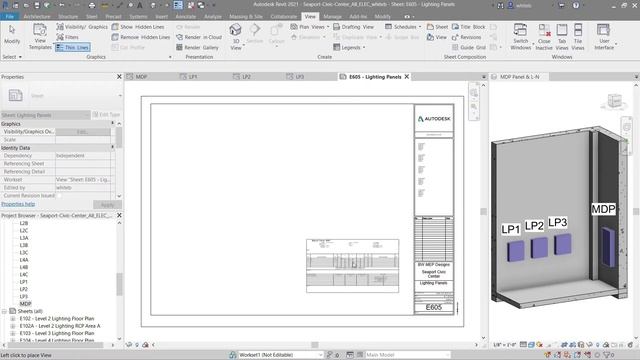
Task: Select the Modify tool
Action: click(12, 34)
